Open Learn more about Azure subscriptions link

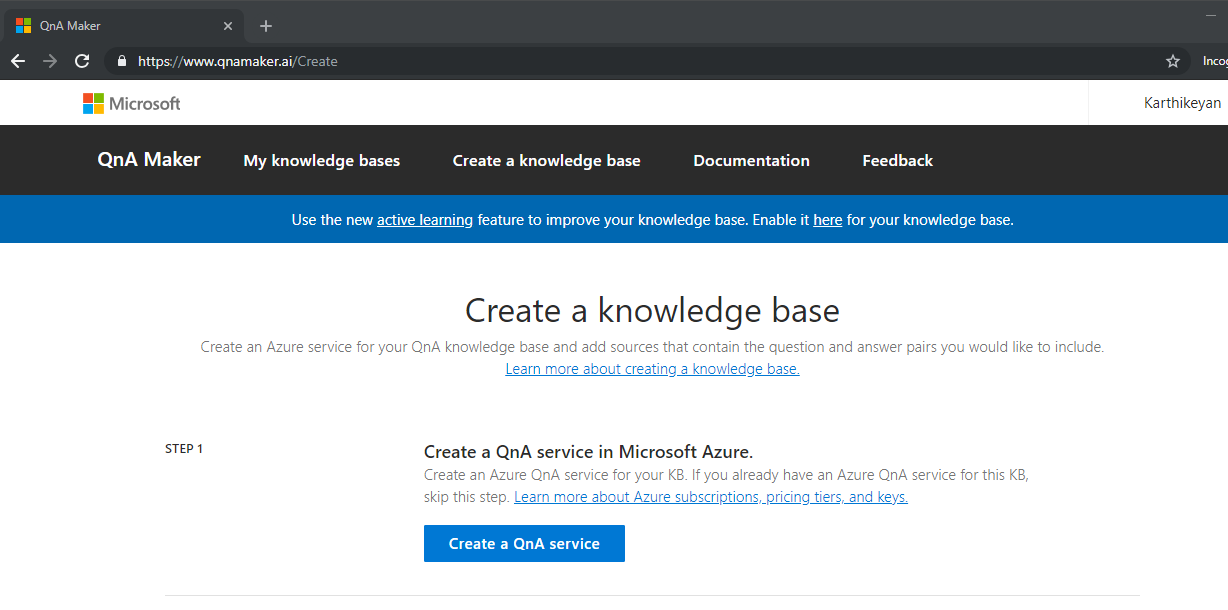click(x=711, y=497)
